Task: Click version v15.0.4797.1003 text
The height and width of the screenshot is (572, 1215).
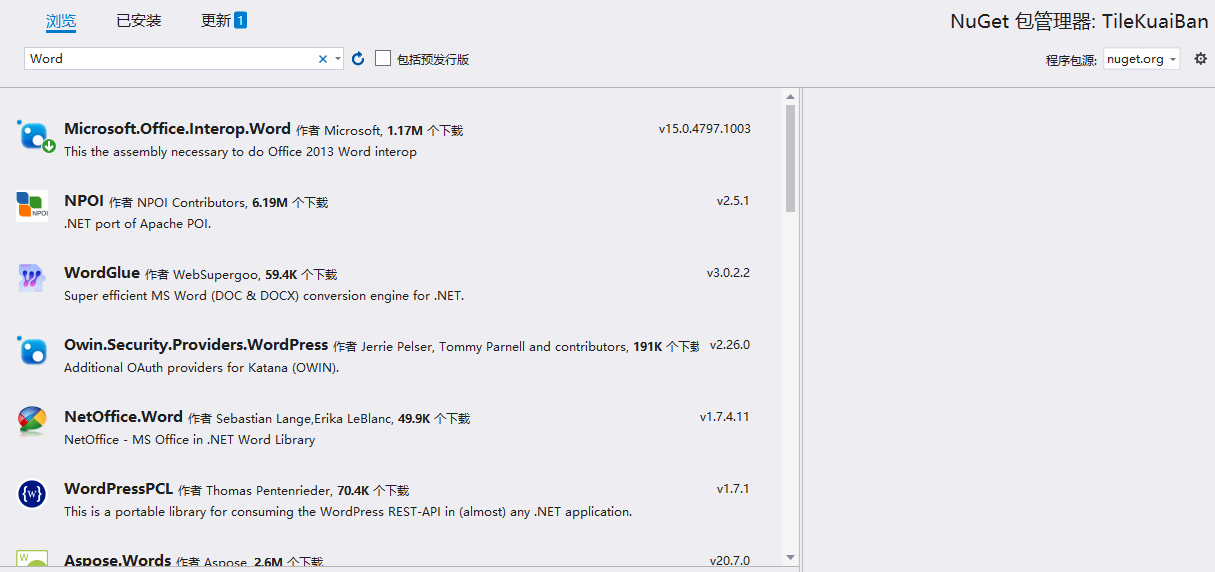Action: click(705, 129)
